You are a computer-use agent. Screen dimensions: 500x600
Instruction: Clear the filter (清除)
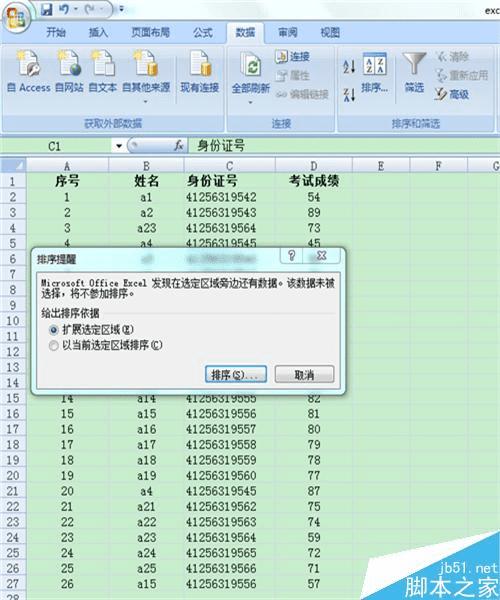[452, 57]
